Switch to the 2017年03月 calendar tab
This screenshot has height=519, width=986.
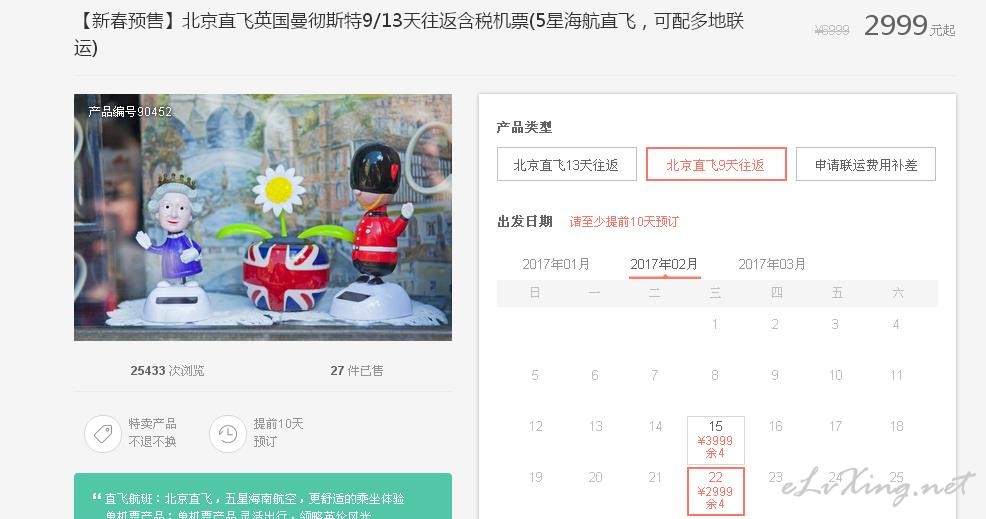(772, 264)
